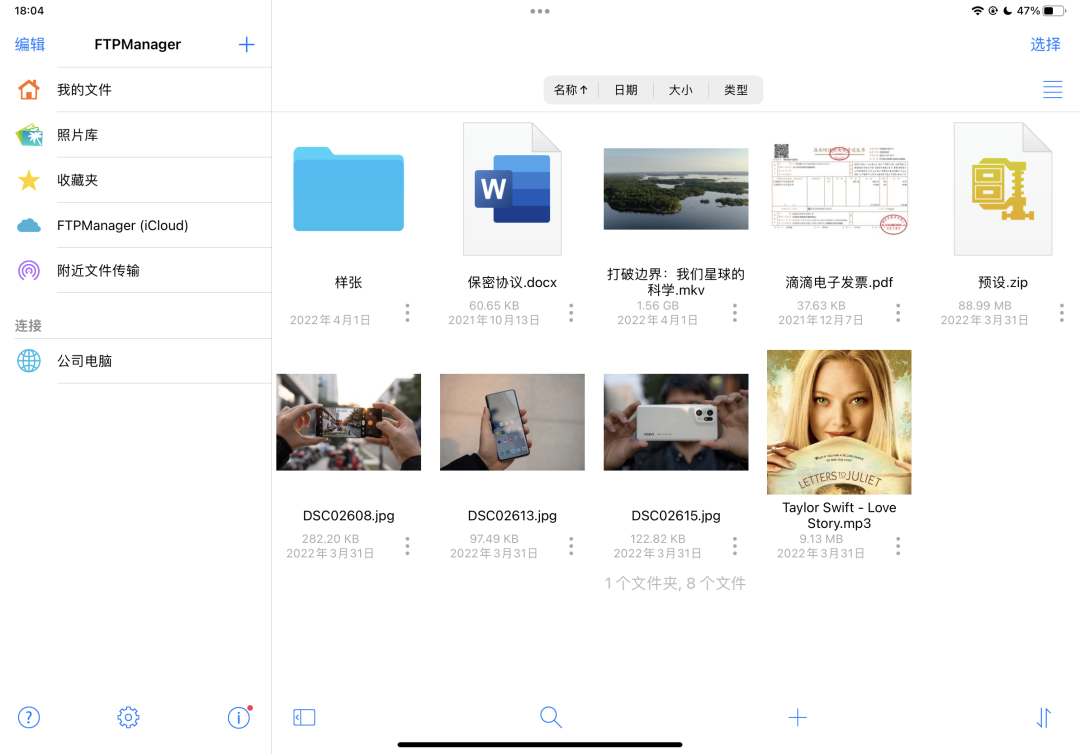The width and height of the screenshot is (1080, 754).
Task: Tap the 编辑 button in sidebar
Action: (x=30, y=44)
